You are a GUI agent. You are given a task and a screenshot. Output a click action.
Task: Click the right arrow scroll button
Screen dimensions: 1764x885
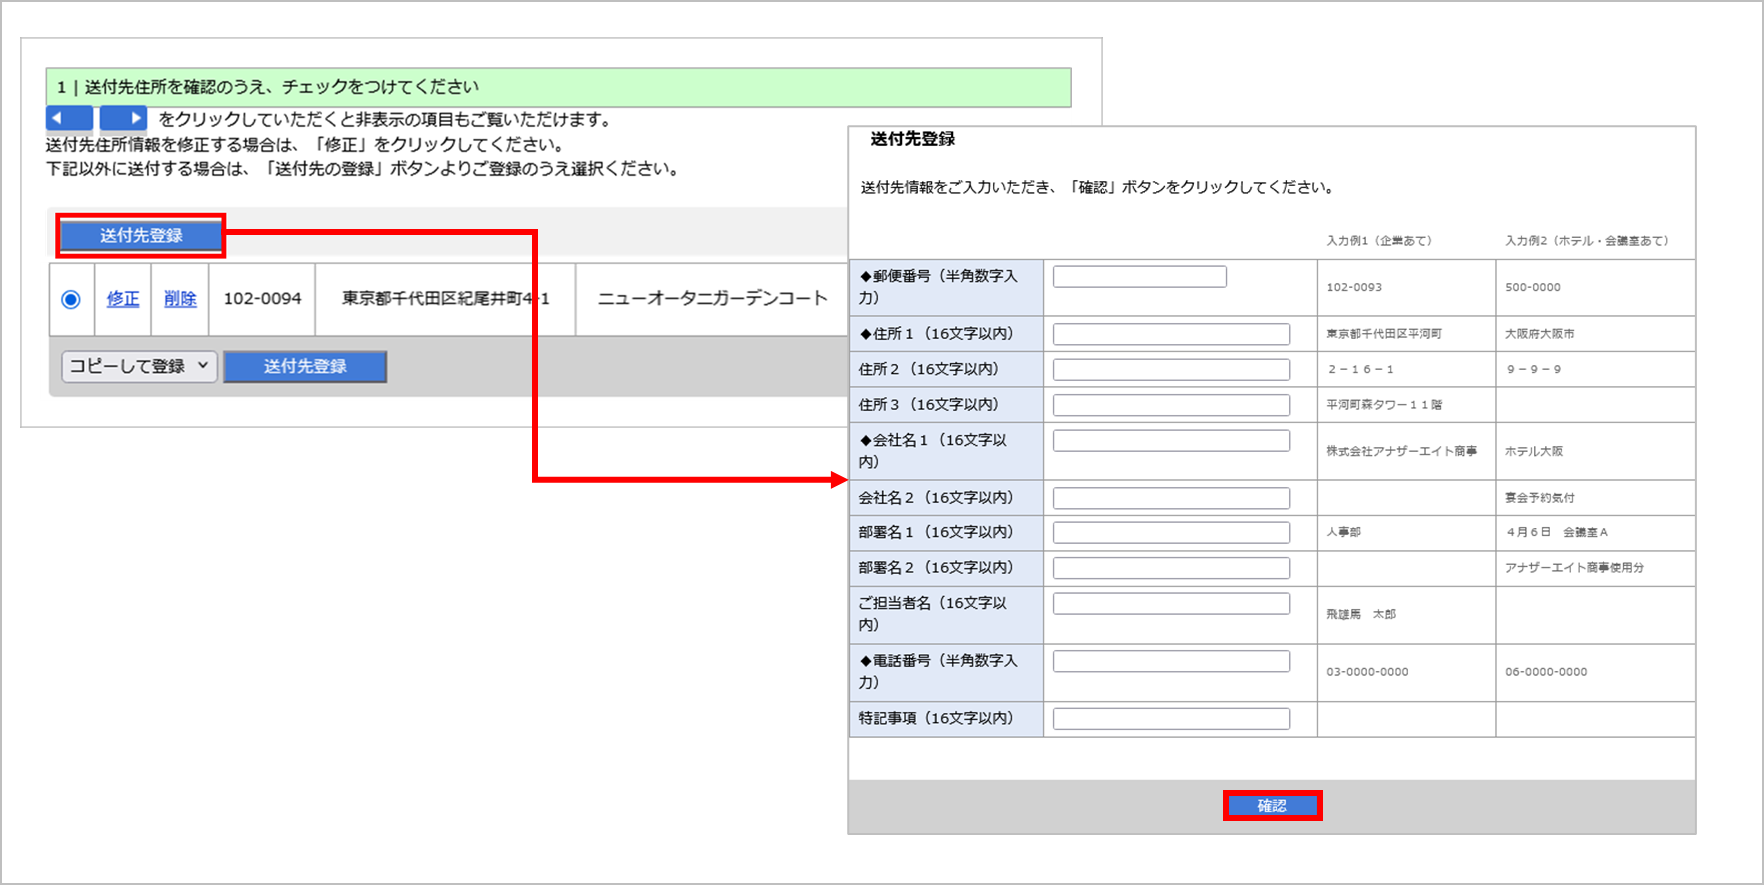123,119
